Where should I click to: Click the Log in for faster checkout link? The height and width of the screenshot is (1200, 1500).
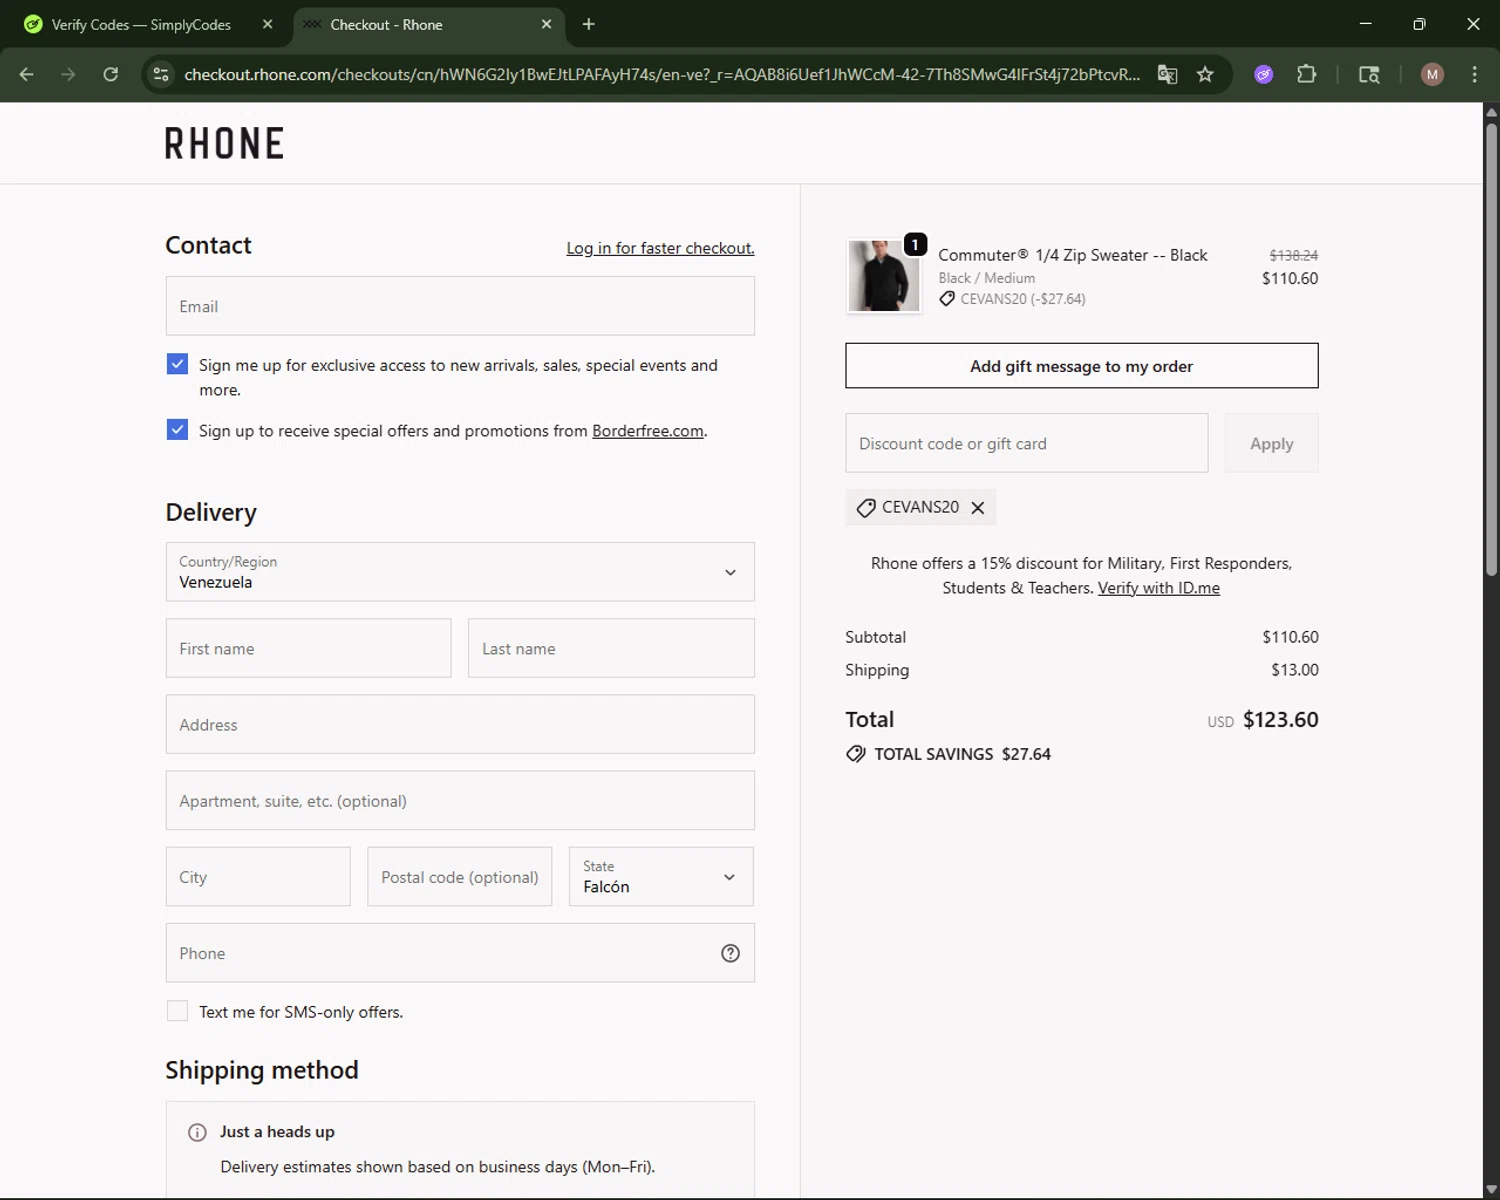tap(660, 248)
